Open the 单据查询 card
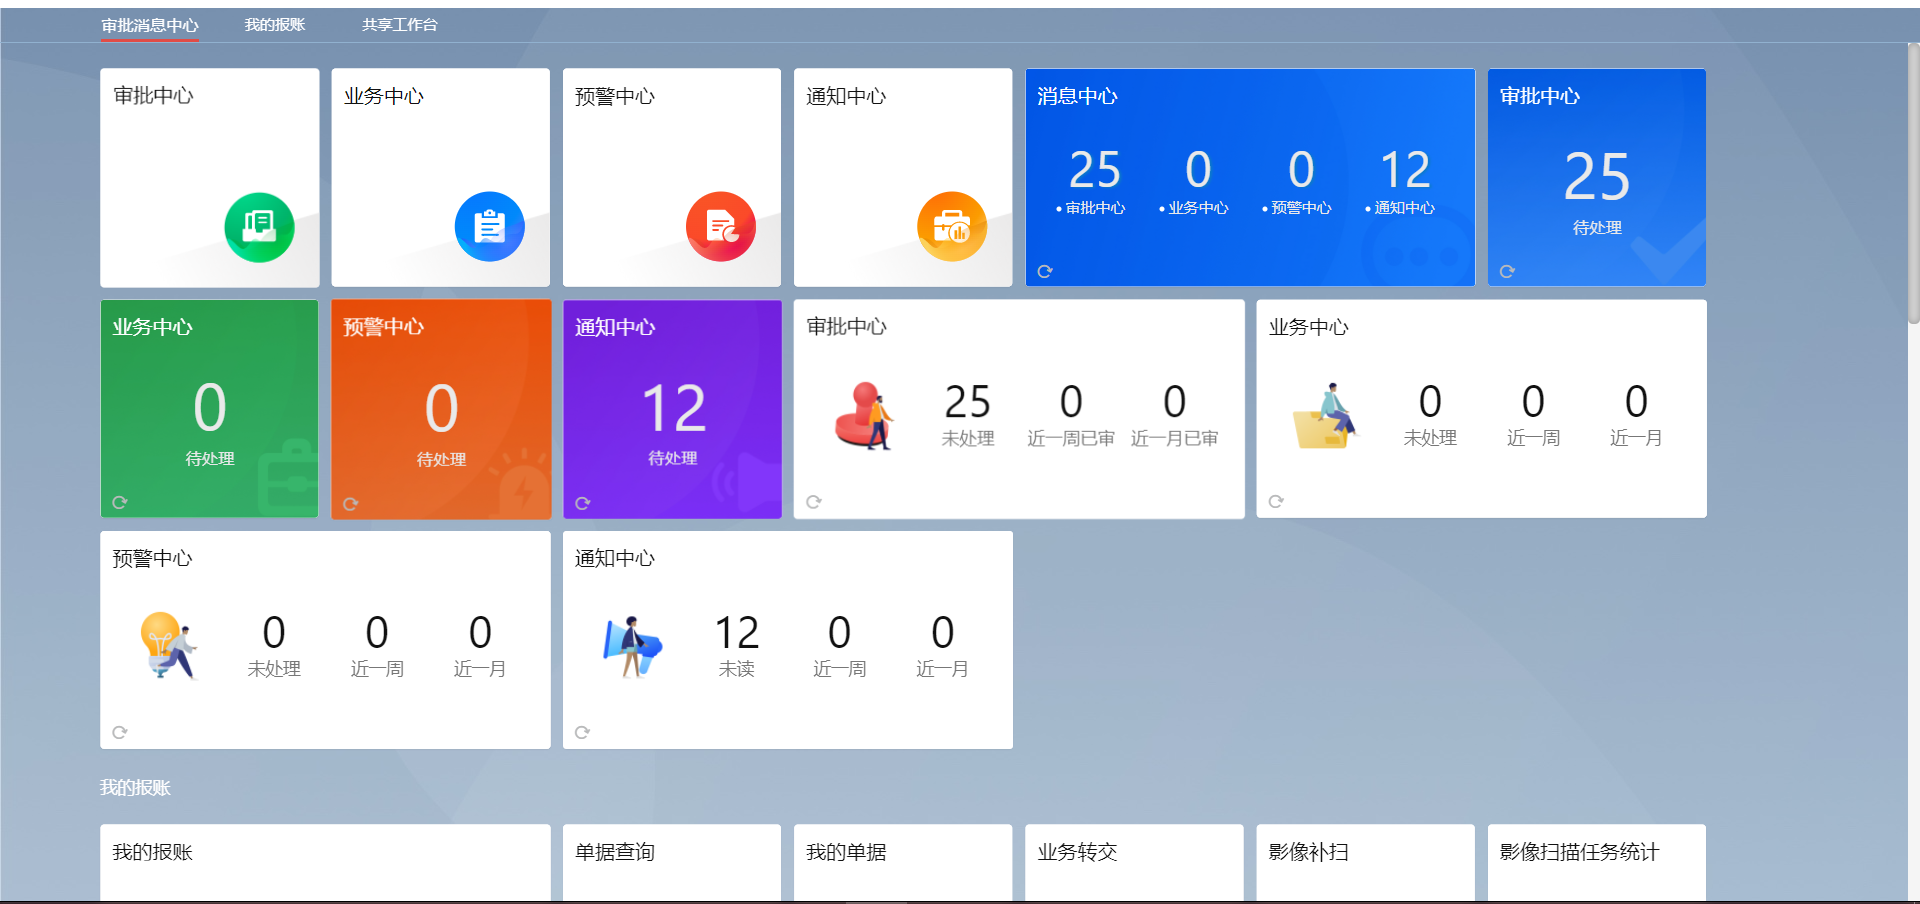This screenshot has width=1920, height=904. click(672, 863)
